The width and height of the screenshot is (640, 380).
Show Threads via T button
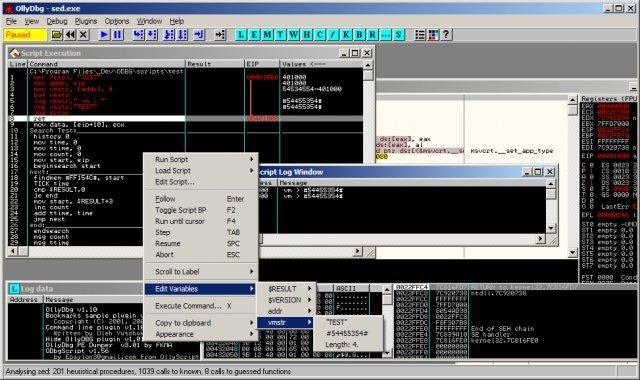pyautogui.click(x=280, y=35)
